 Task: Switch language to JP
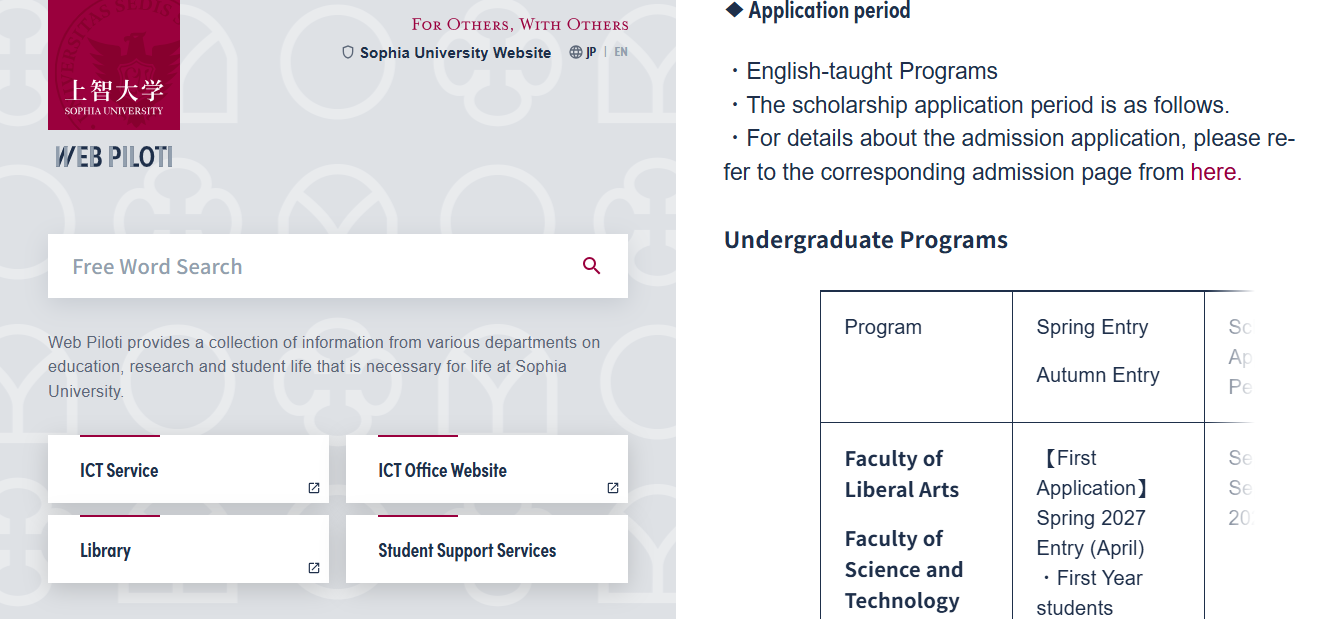(591, 52)
